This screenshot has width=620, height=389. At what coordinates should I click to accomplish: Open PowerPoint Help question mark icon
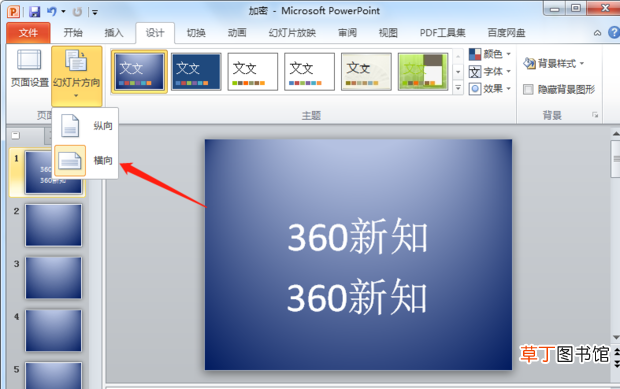point(614,32)
